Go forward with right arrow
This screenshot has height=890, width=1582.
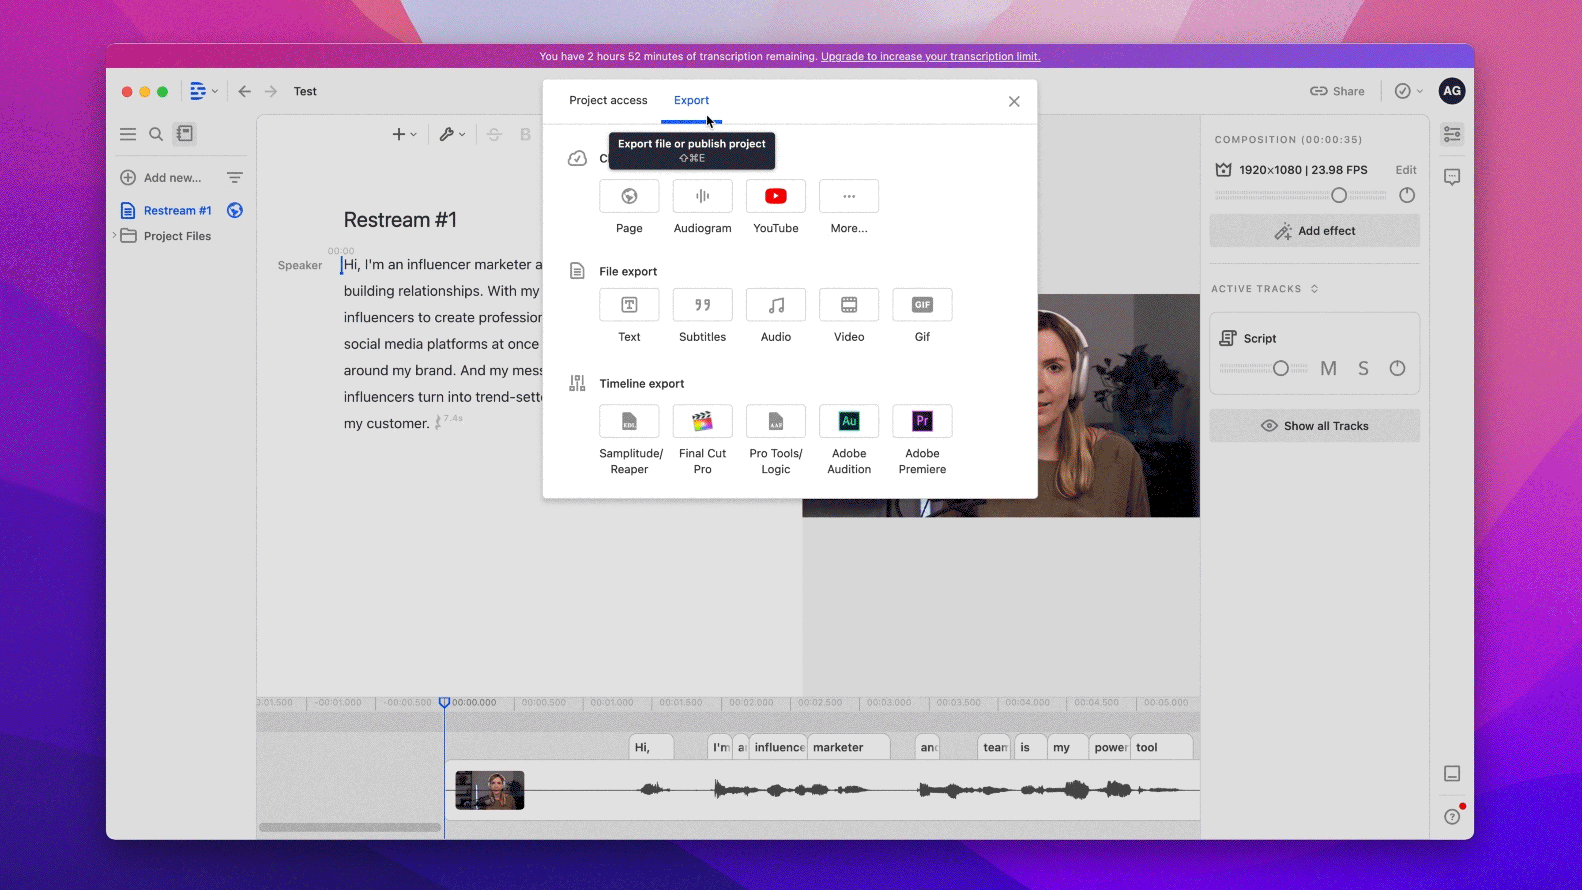[271, 91]
